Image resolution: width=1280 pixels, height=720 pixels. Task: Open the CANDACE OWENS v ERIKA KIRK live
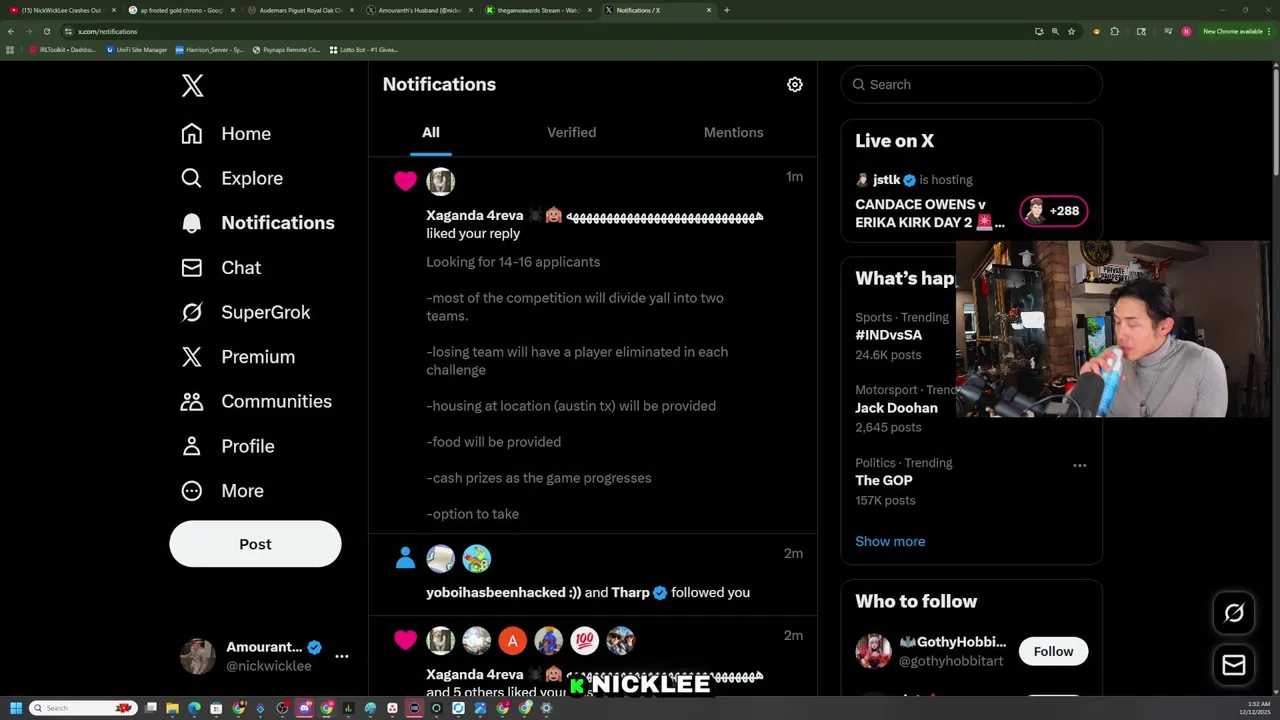pos(928,213)
